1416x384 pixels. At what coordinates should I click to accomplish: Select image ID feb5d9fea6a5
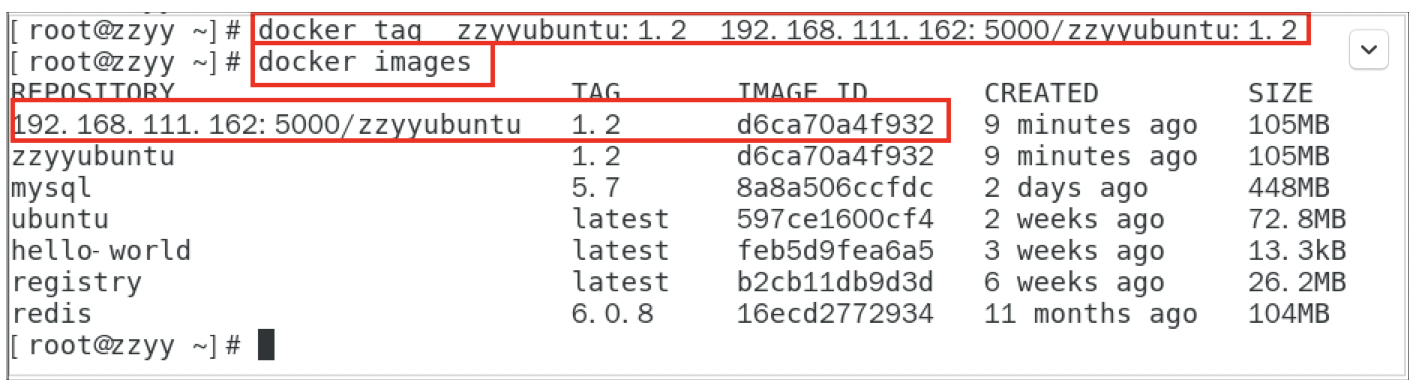(x=836, y=251)
